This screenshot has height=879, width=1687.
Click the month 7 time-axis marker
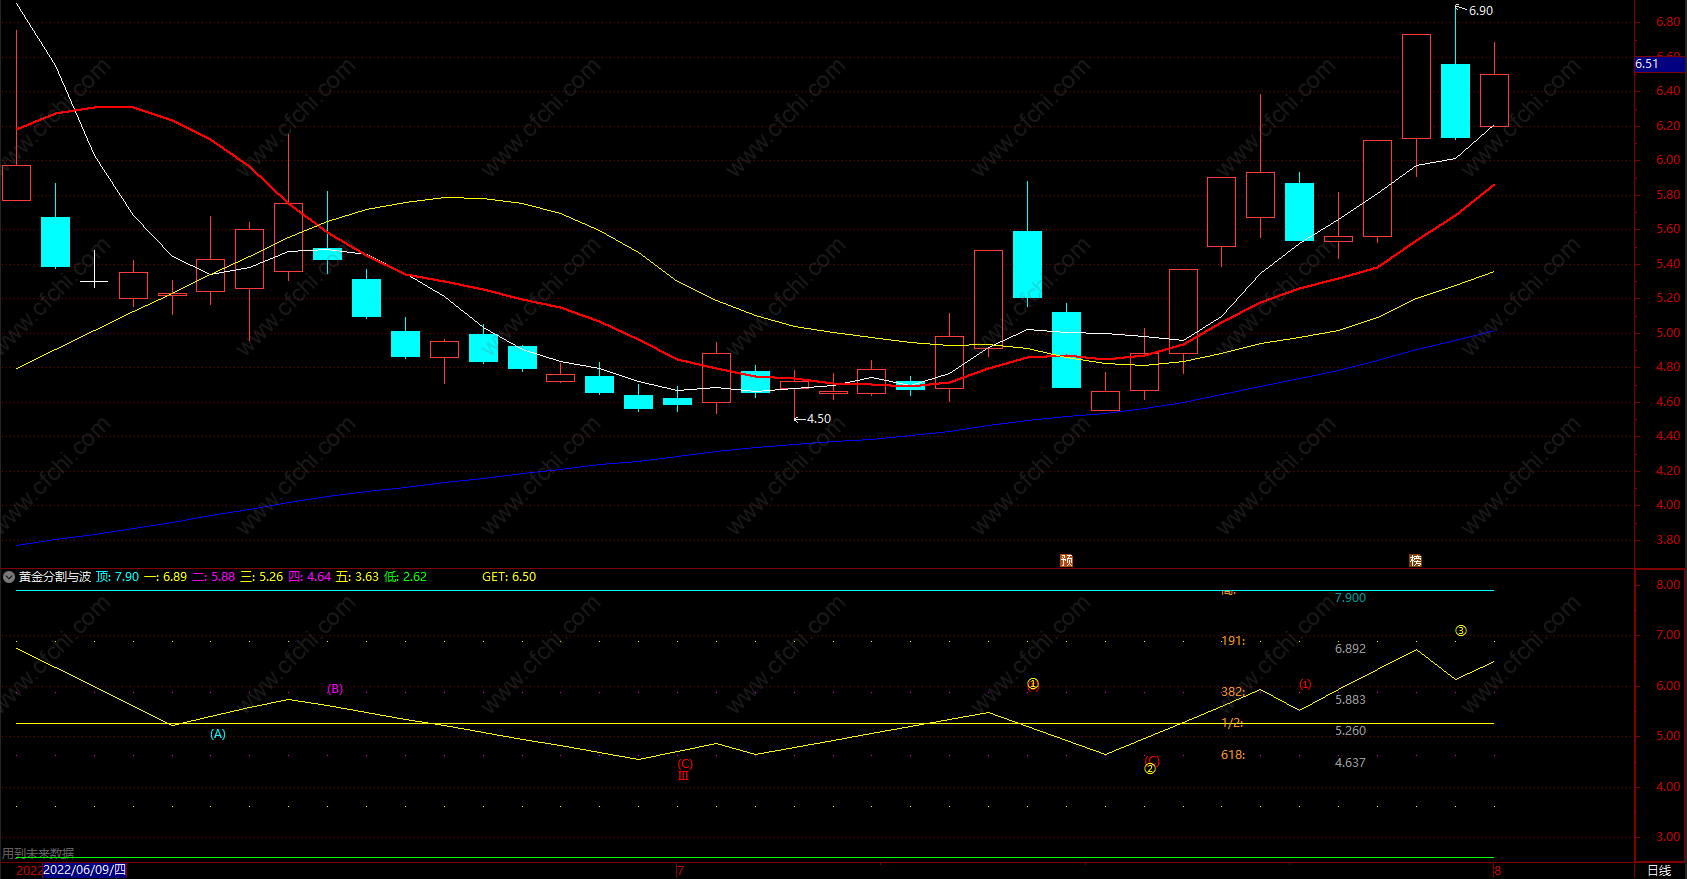click(x=680, y=870)
